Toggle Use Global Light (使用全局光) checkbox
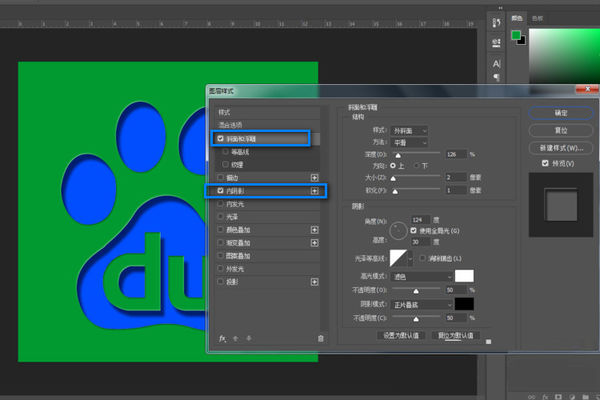The image size is (600, 400). click(413, 230)
